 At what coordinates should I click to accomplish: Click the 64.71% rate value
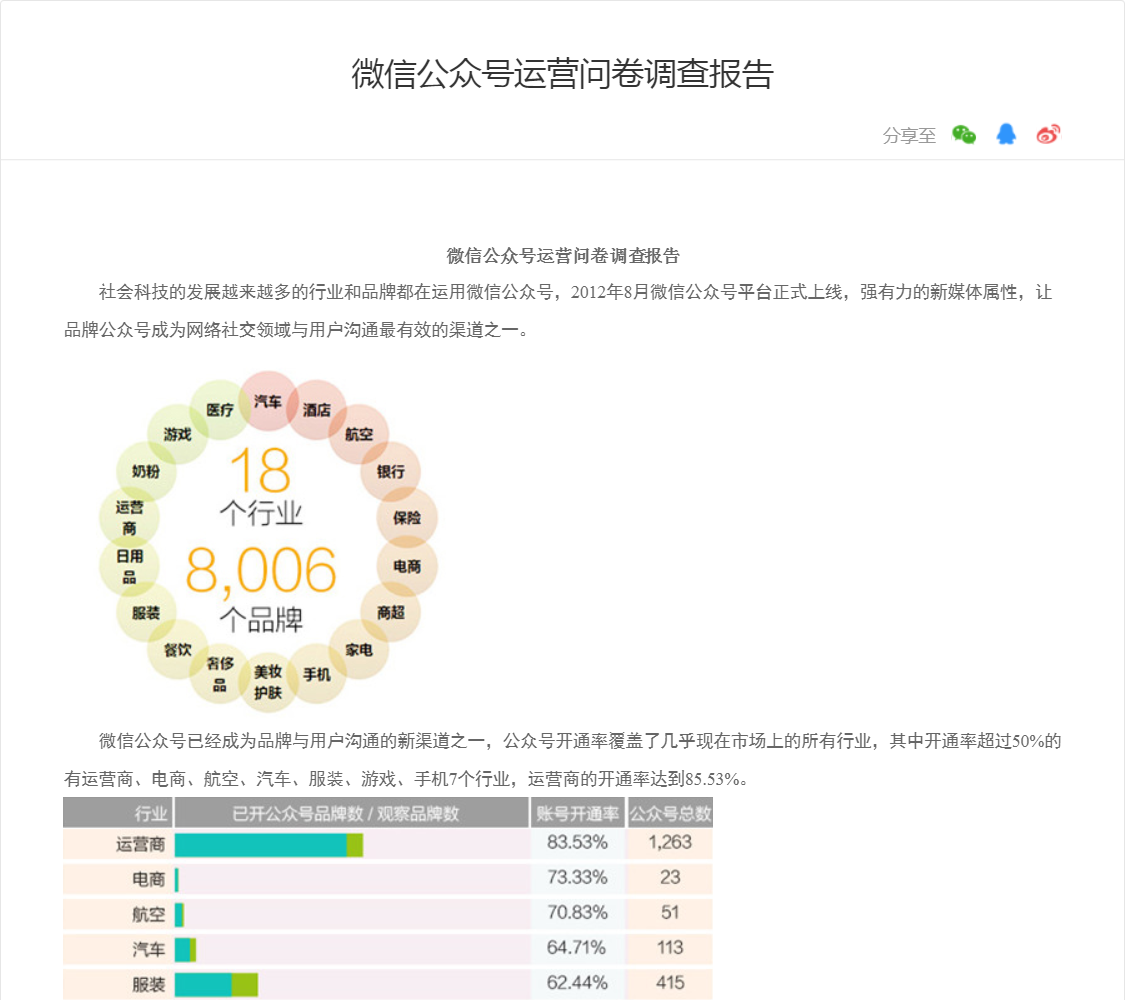click(x=576, y=948)
